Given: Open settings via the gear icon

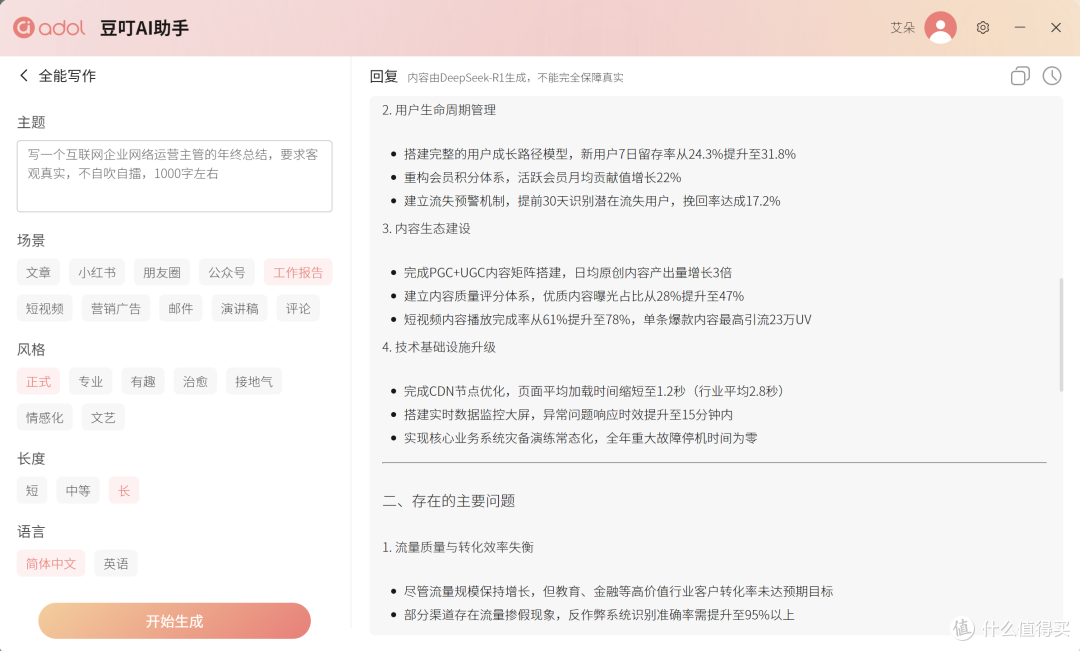Looking at the screenshot, I should [983, 28].
